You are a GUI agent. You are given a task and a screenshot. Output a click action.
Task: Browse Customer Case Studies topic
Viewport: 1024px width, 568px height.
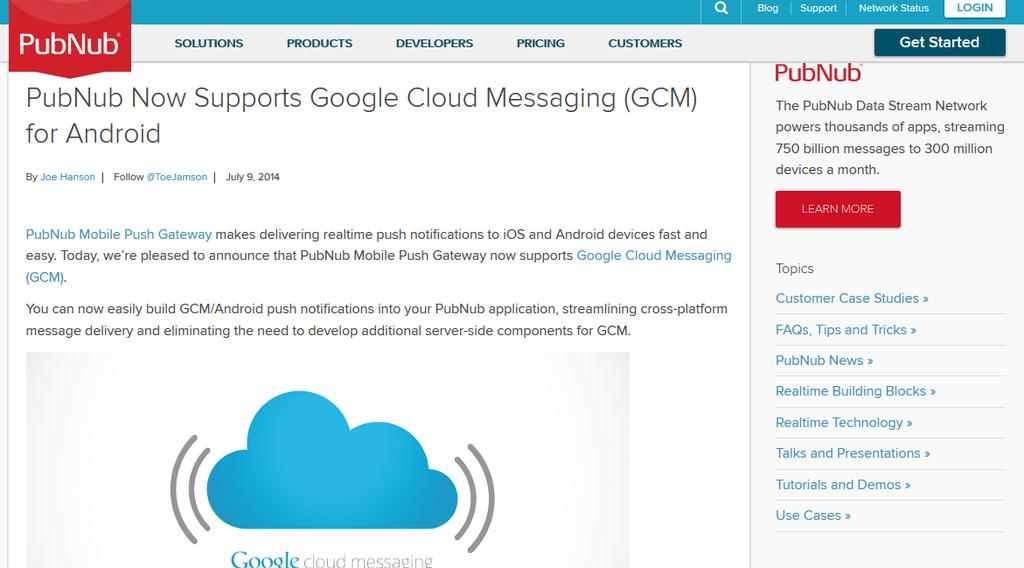coord(852,298)
